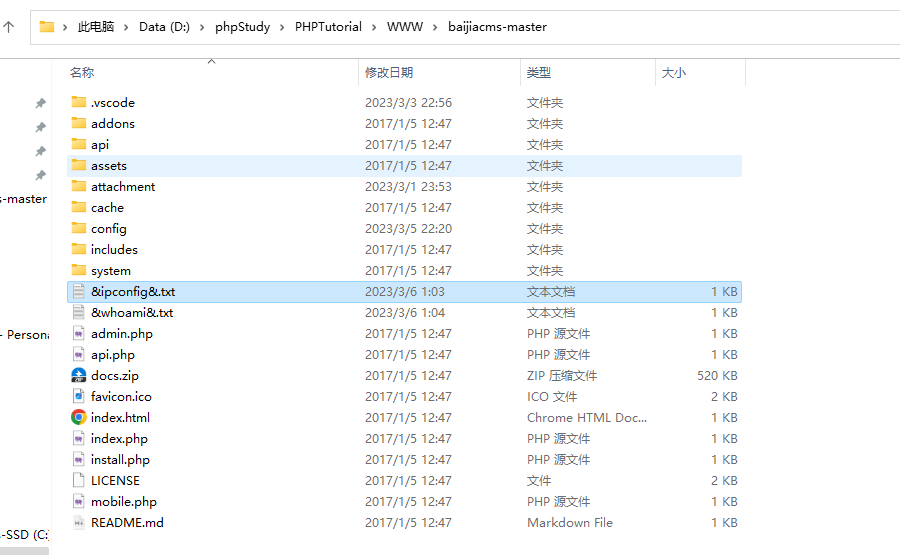900x555 pixels.
Task: Click the 2023/3/6 1:03 date cell
Action: point(405,292)
